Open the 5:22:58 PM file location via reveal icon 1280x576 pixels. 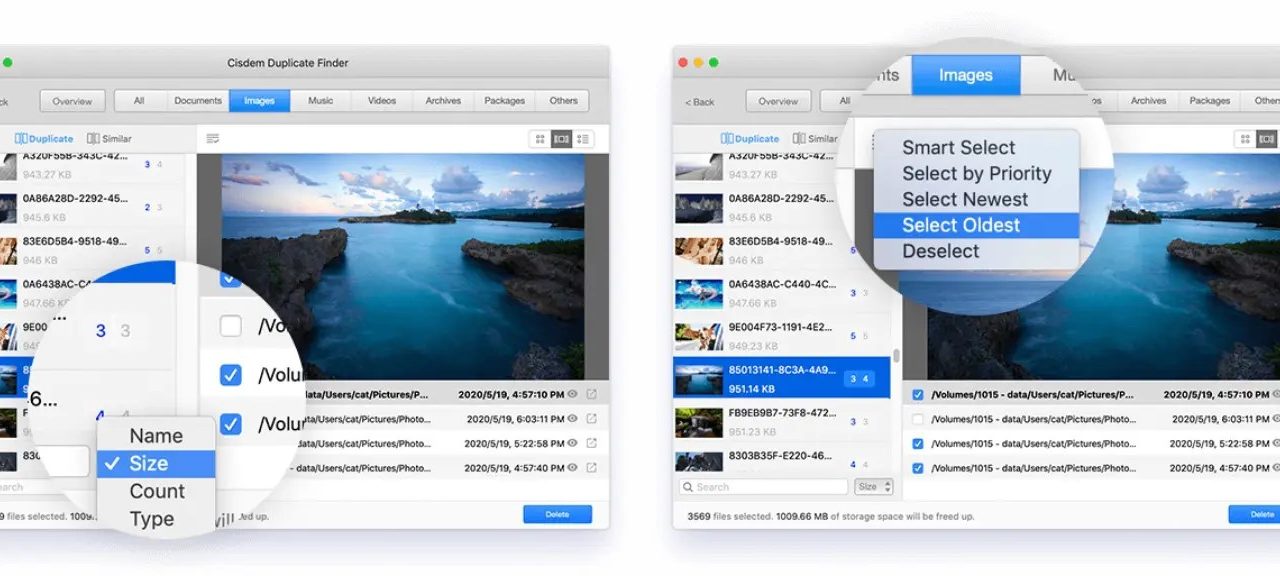pyautogui.click(x=591, y=443)
